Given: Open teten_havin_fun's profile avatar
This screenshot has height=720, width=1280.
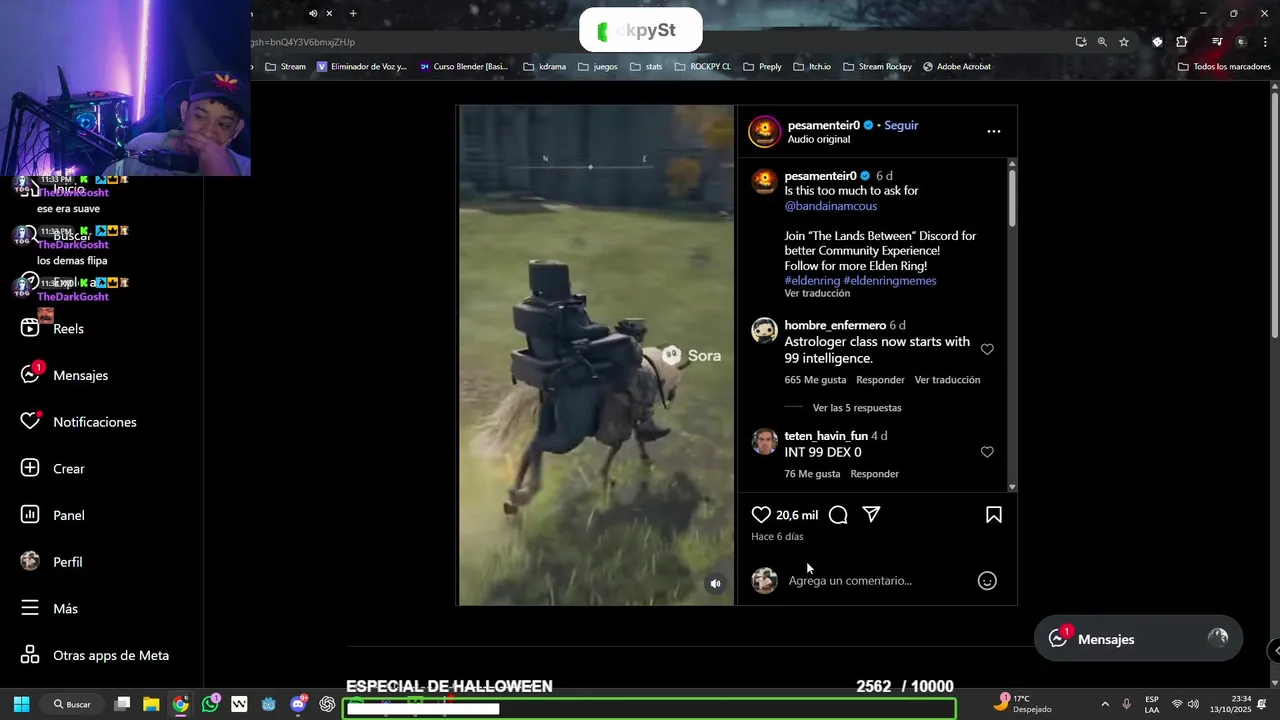Looking at the screenshot, I should pos(765,441).
